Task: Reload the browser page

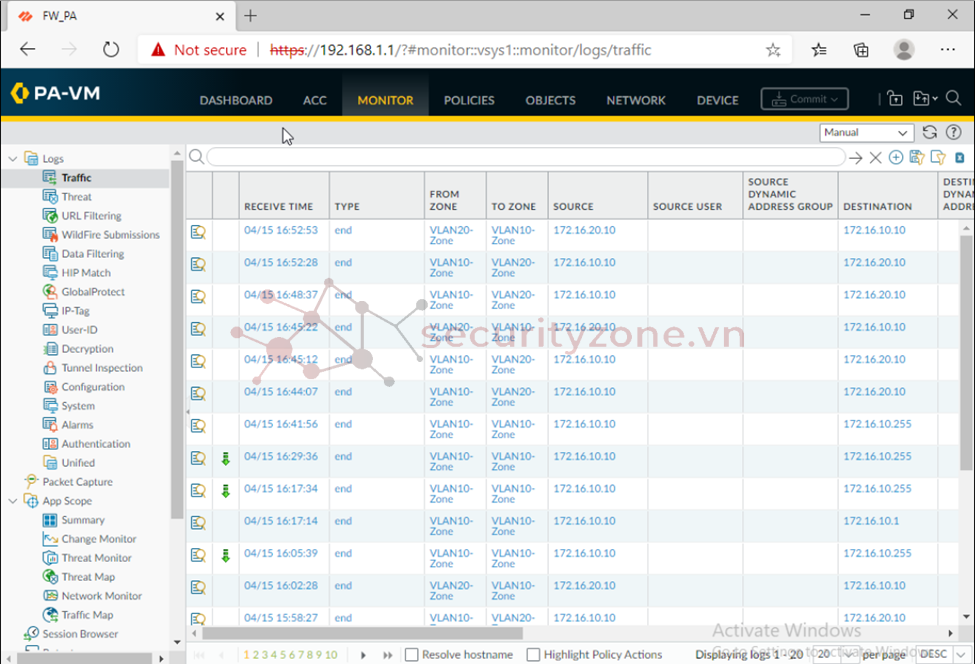Action: [111, 49]
